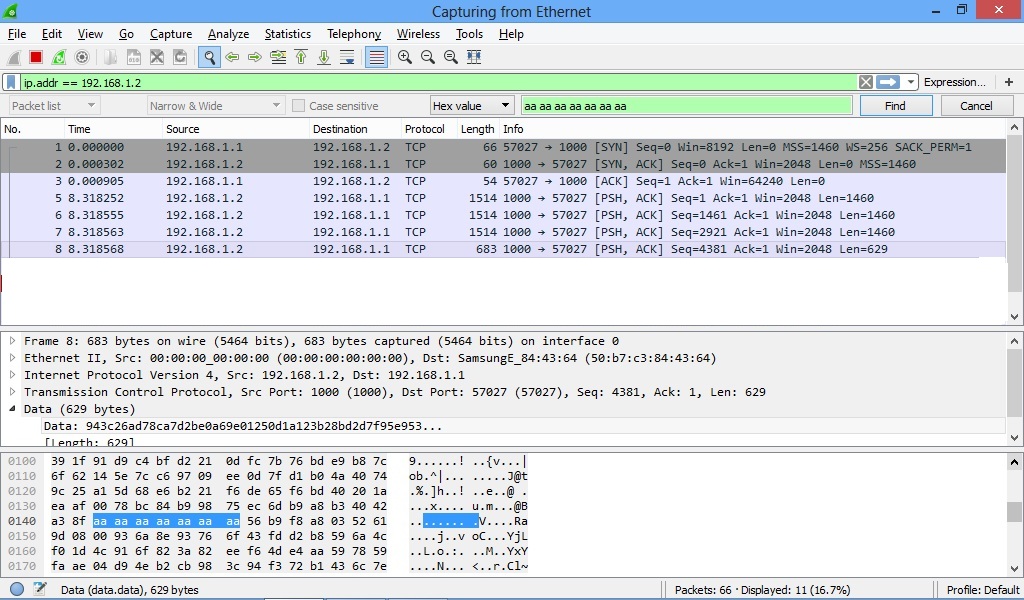Expand the Ethernet II details
The image size is (1024, 600).
tap(12, 358)
